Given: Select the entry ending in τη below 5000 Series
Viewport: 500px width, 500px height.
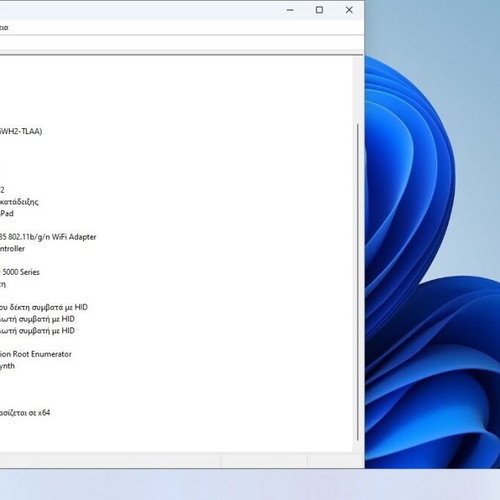Looking at the screenshot, I should click(3, 284).
